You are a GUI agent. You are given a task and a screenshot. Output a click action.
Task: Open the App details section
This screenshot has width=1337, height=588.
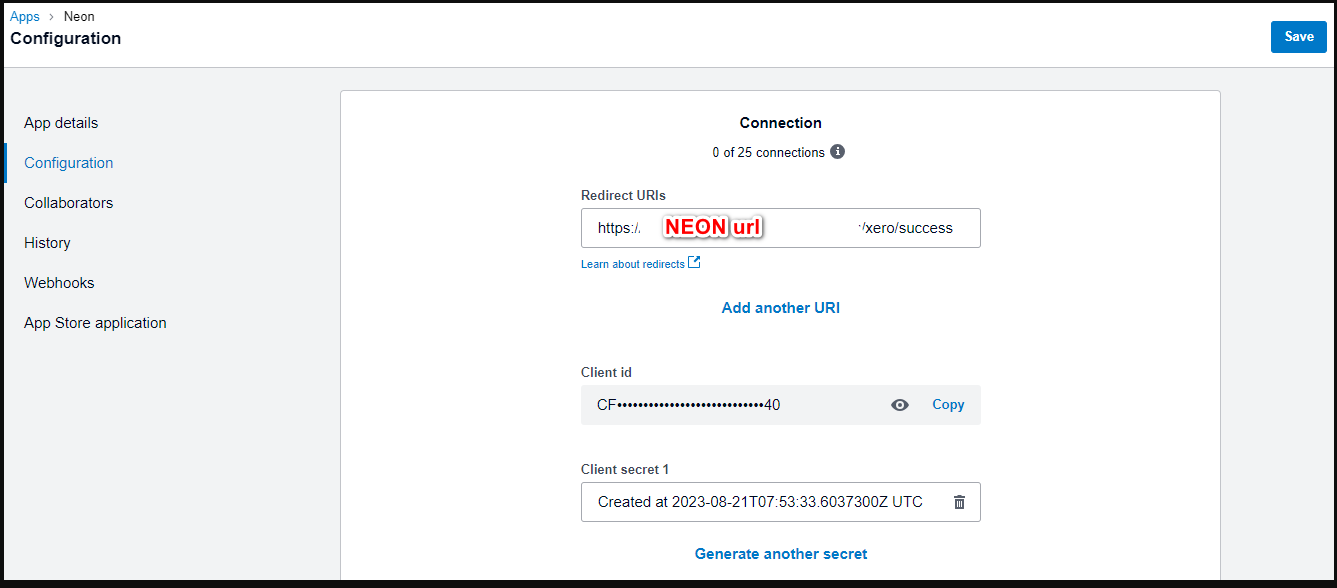[x=61, y=123]
